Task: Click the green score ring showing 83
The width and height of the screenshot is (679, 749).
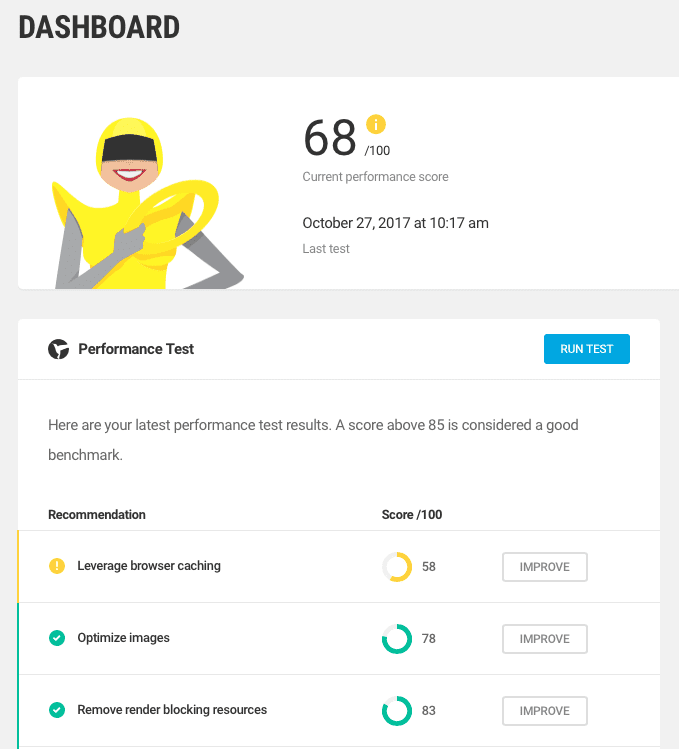Action: [397, 711]
